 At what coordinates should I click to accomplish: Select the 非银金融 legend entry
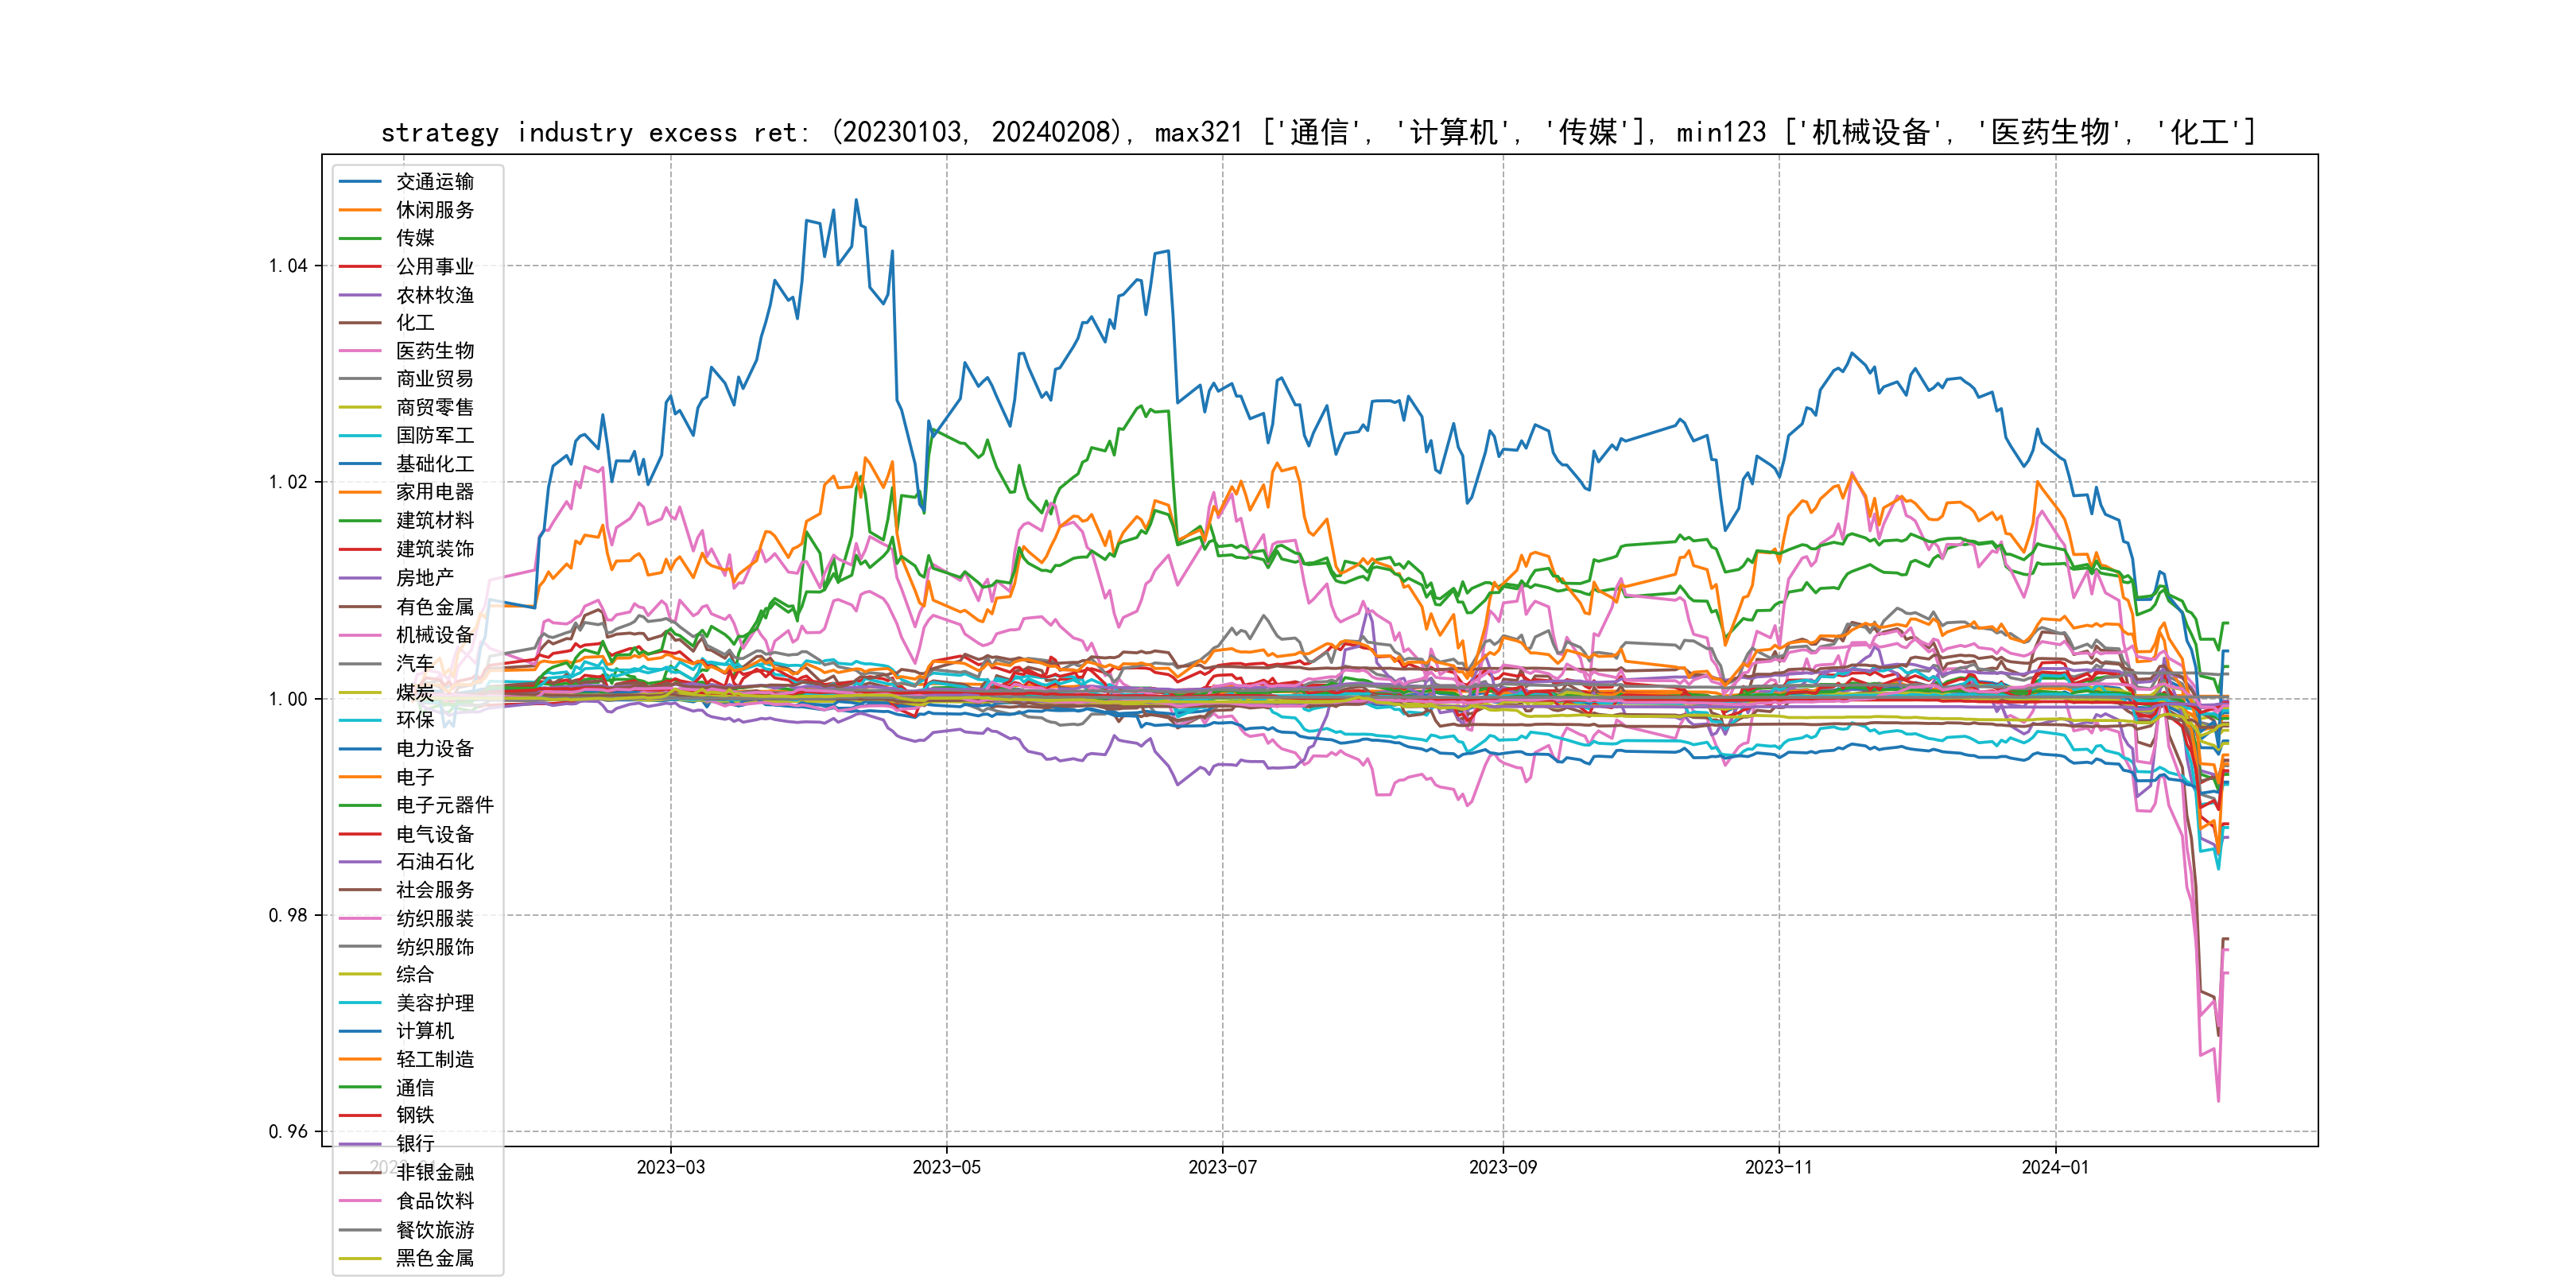[434, 1172]
